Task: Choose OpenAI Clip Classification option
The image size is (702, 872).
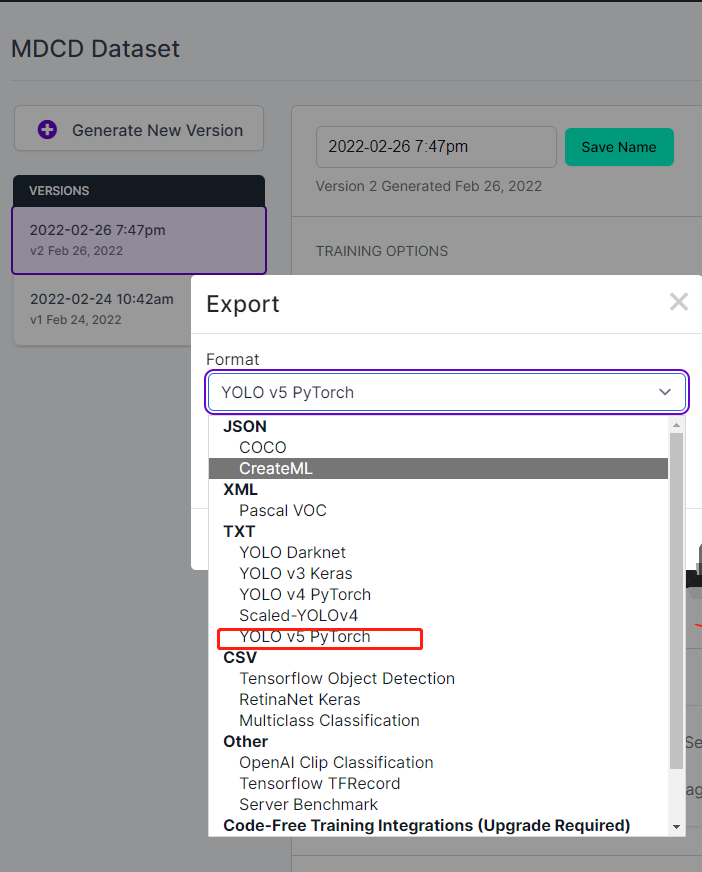Action: (438, 762)
